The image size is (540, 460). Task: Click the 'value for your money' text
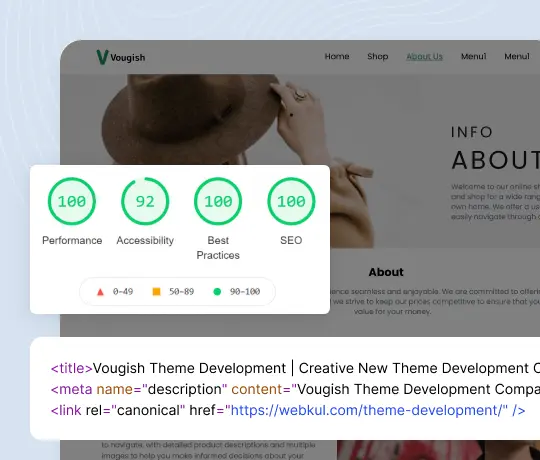point(392,312)
